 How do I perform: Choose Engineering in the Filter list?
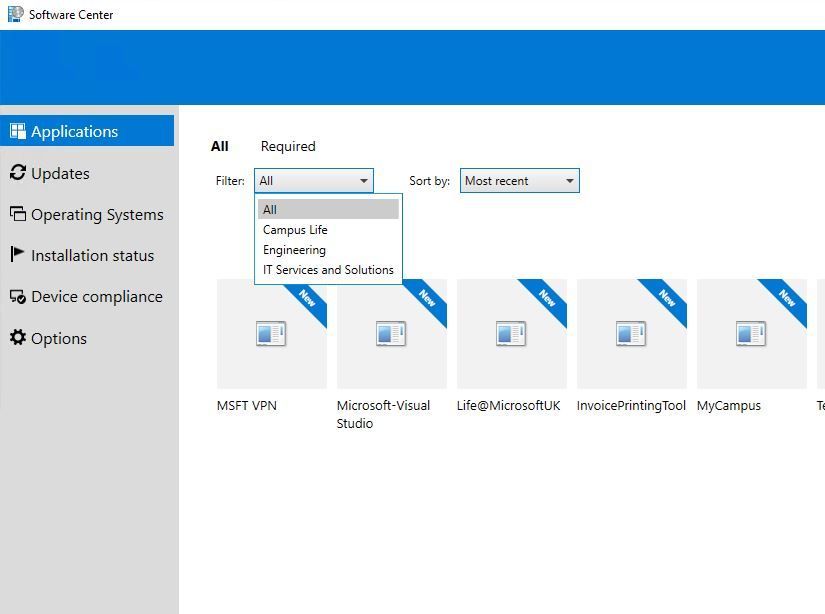point(328,249)
